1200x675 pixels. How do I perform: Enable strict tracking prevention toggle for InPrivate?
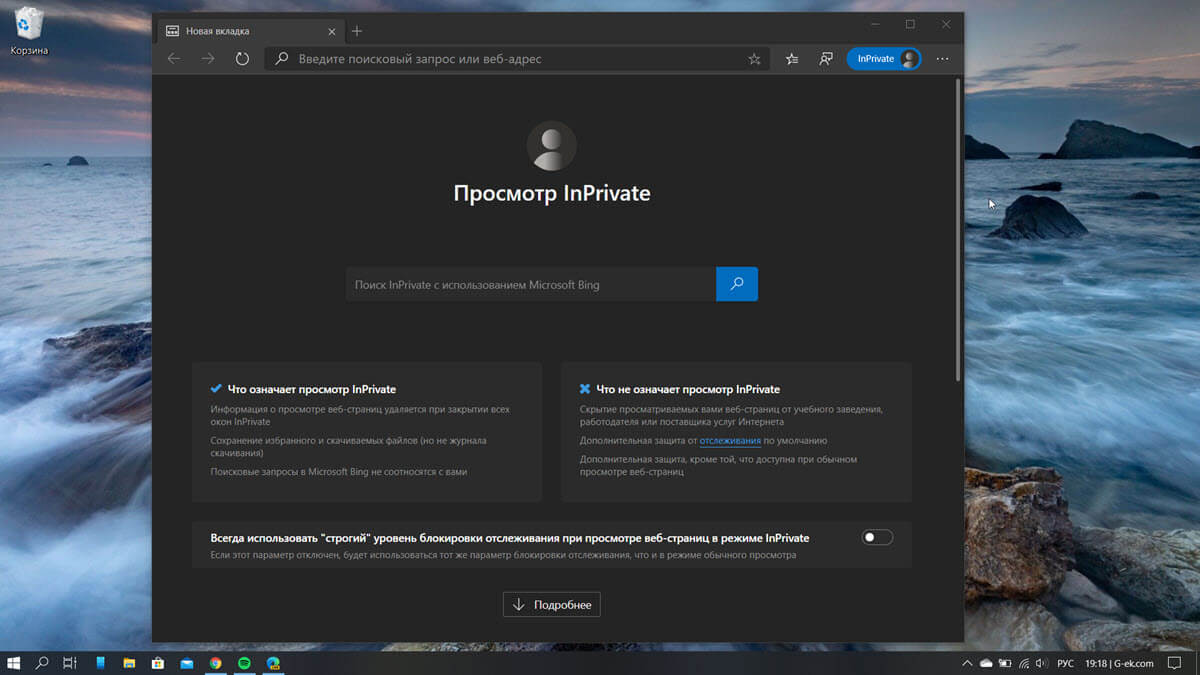click(x=877, y=537)
